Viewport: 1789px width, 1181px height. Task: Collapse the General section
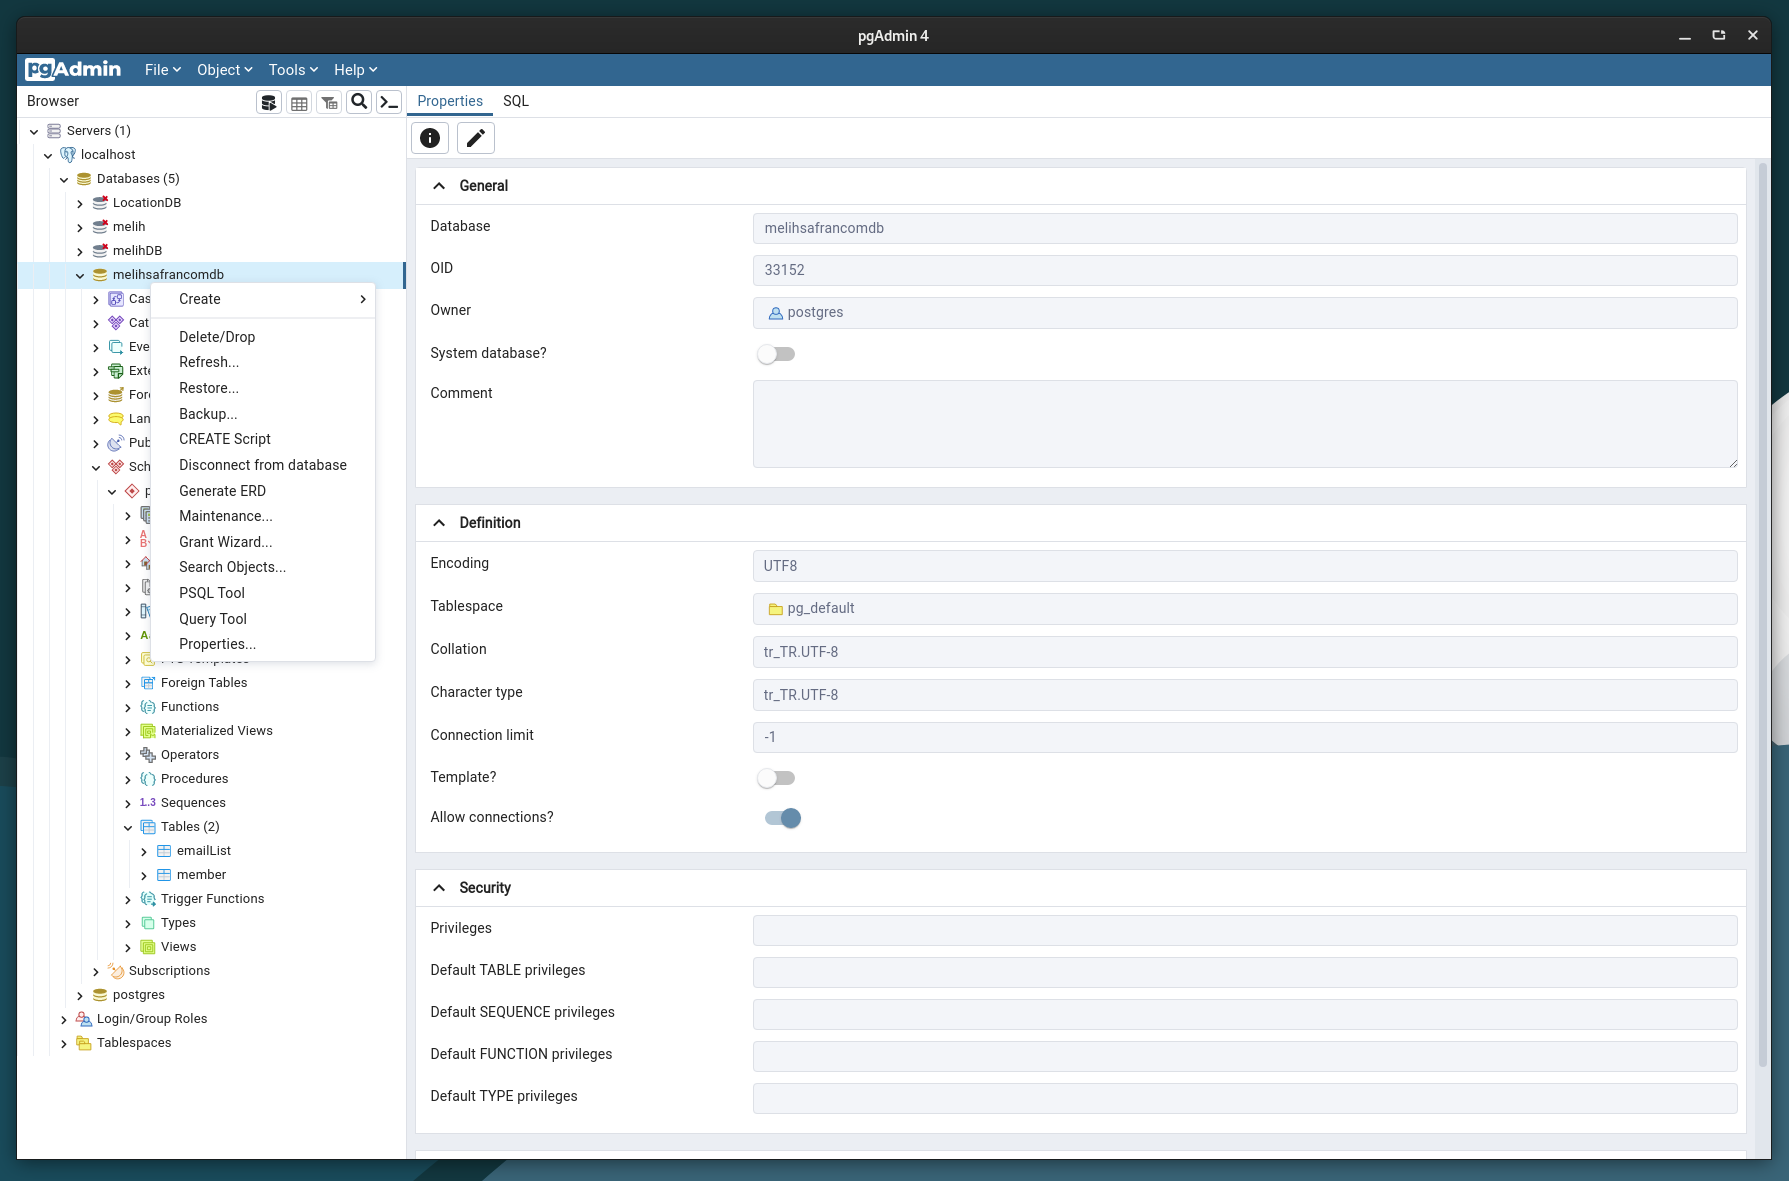(439, 186)
